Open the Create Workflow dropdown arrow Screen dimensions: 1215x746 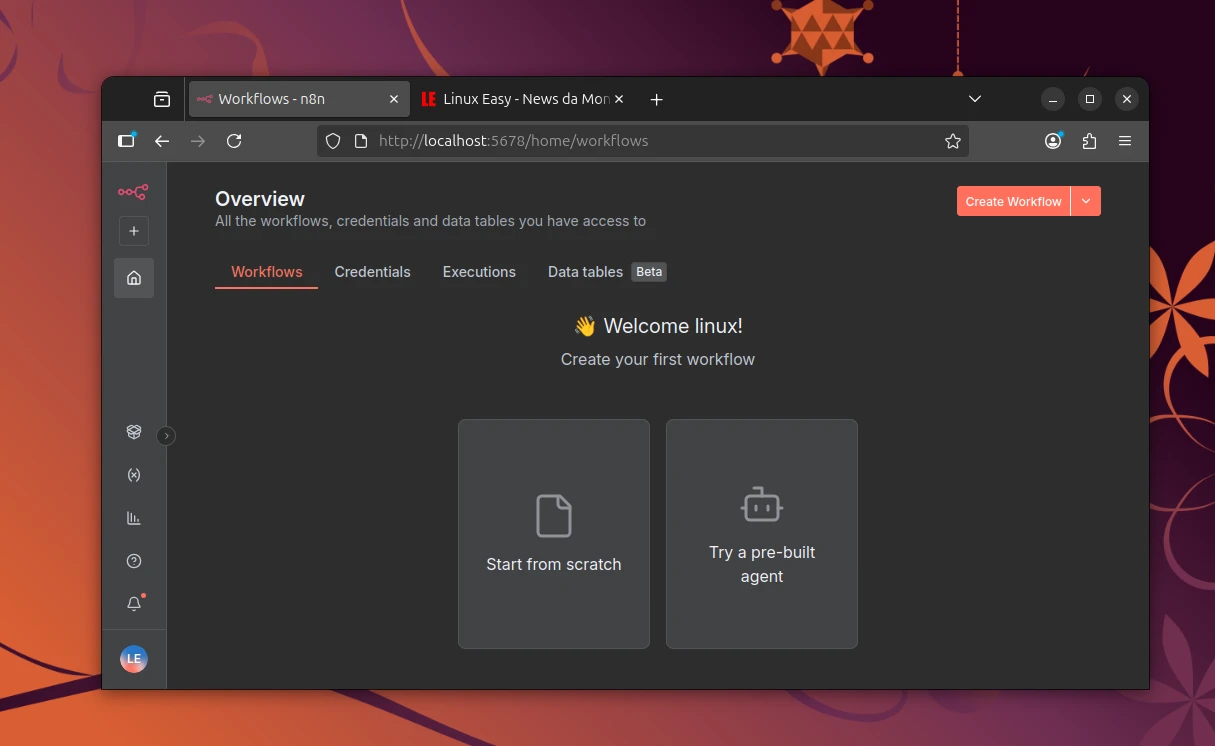1086,201
